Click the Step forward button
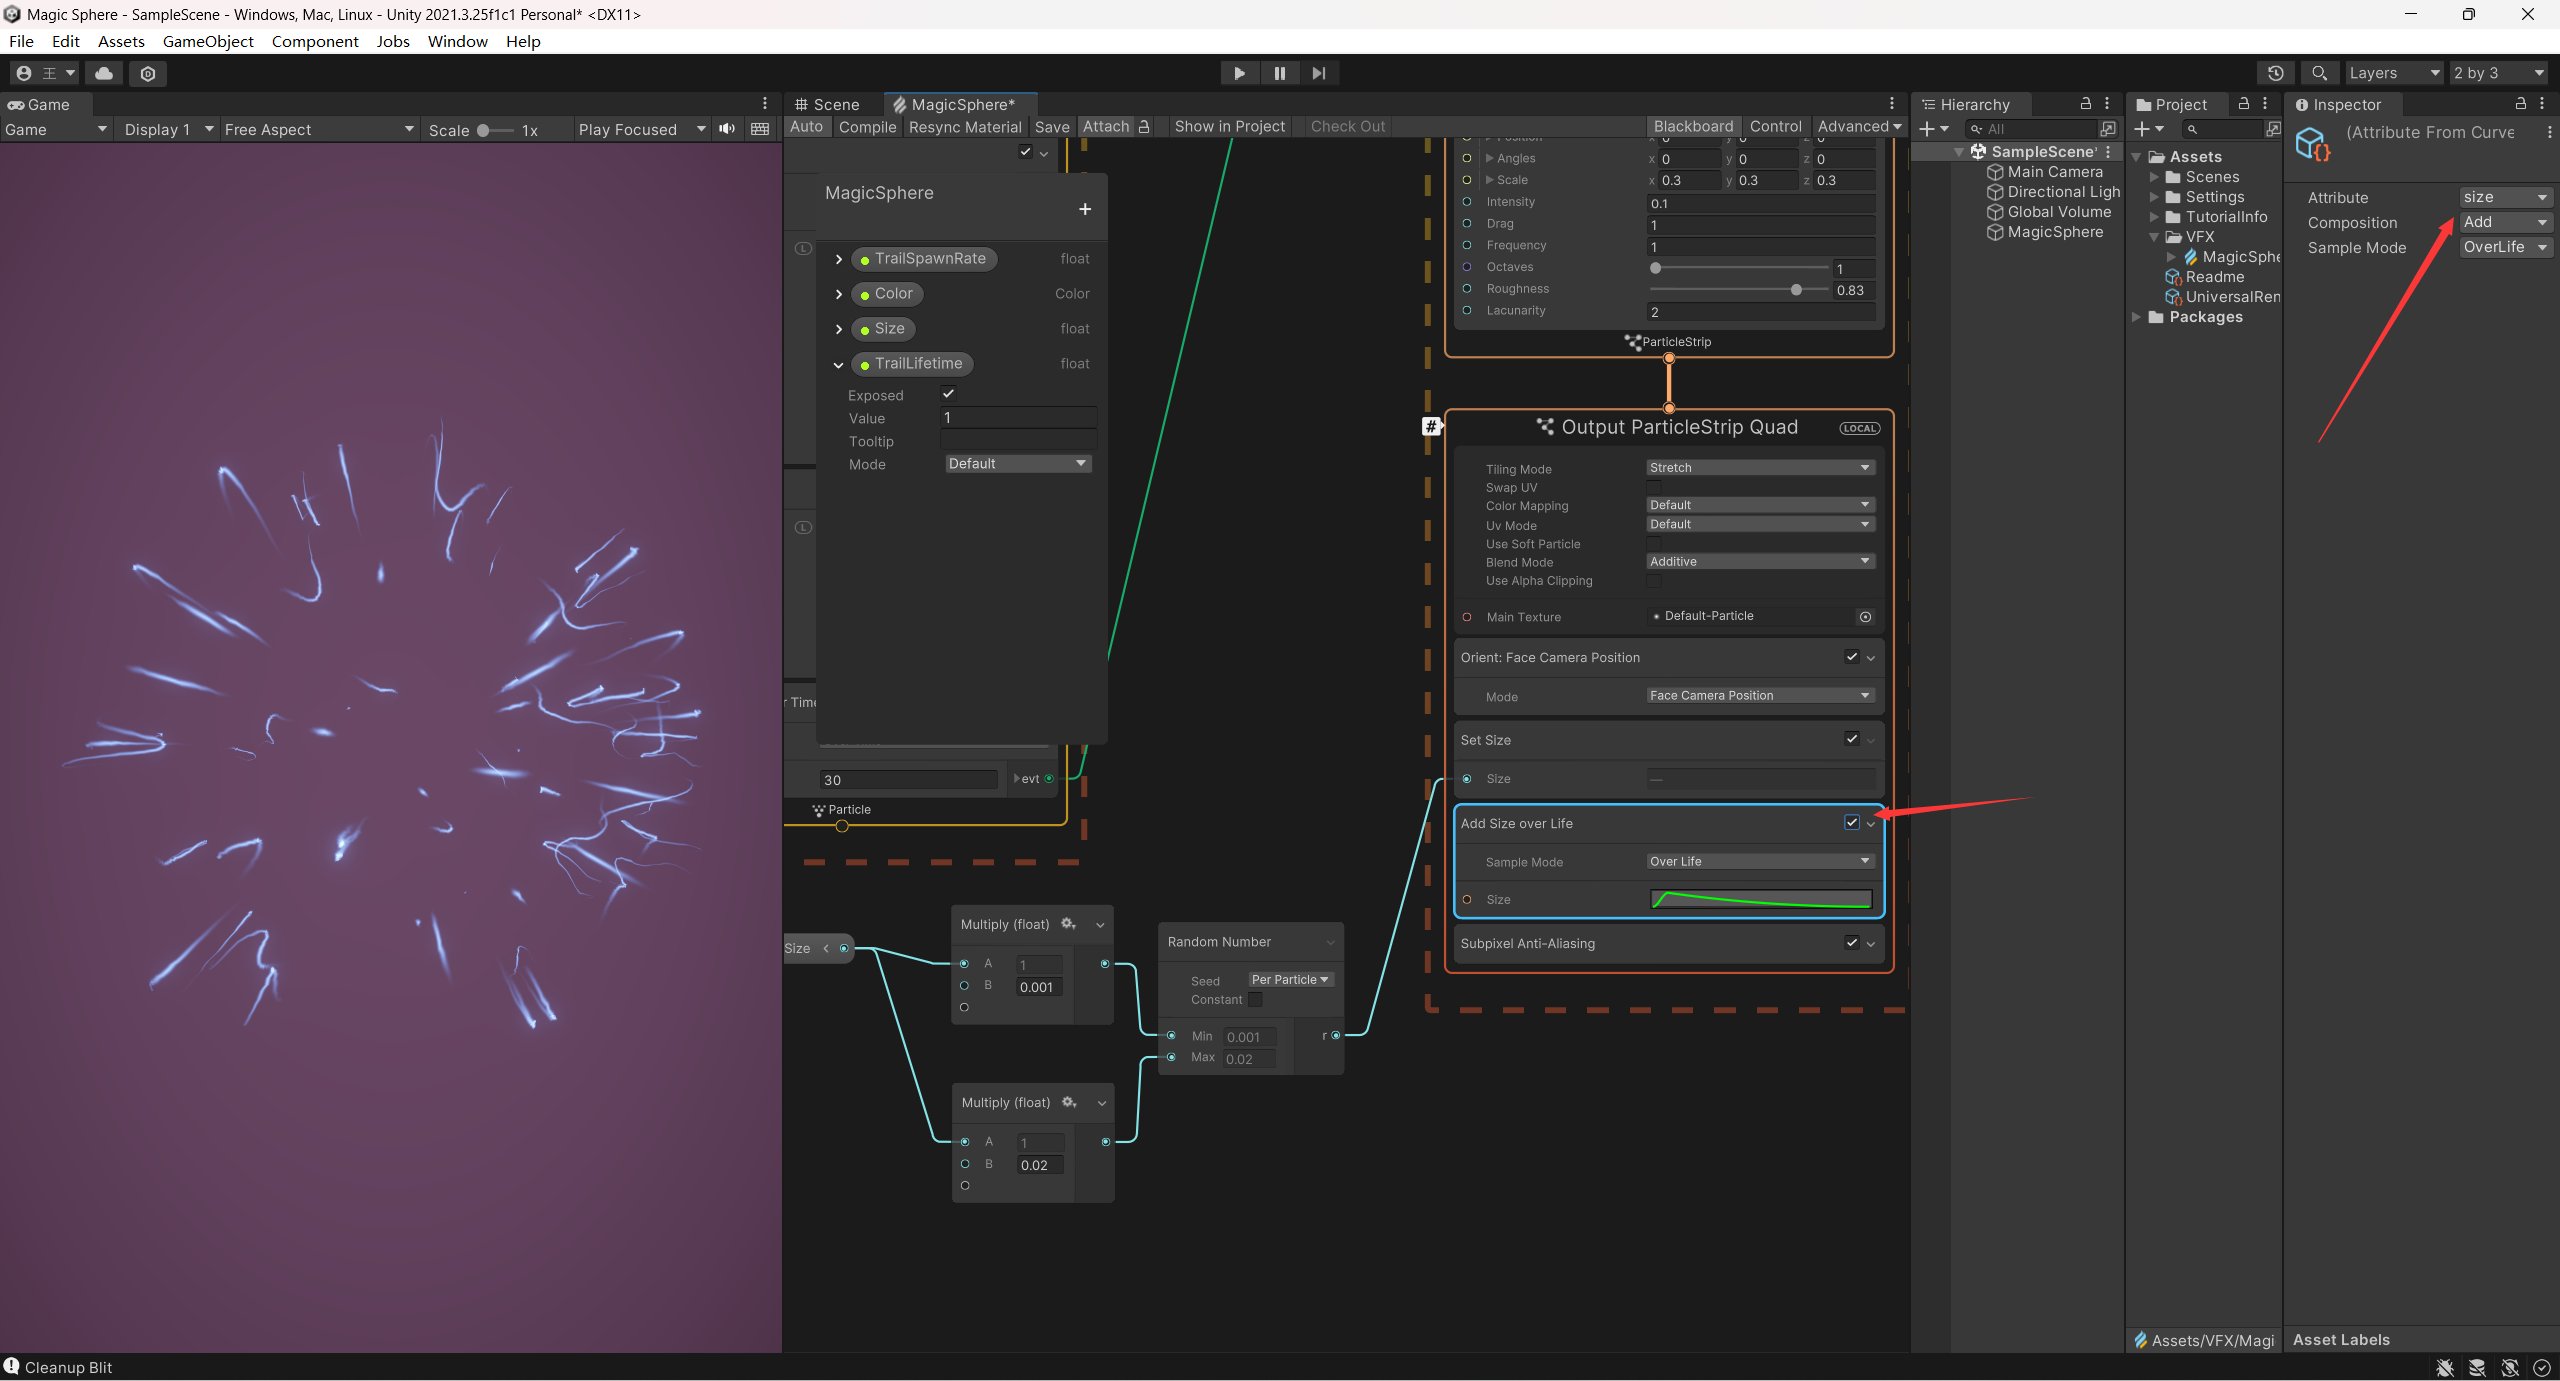The image size is (2560, 1381). tap(1319, 73)
